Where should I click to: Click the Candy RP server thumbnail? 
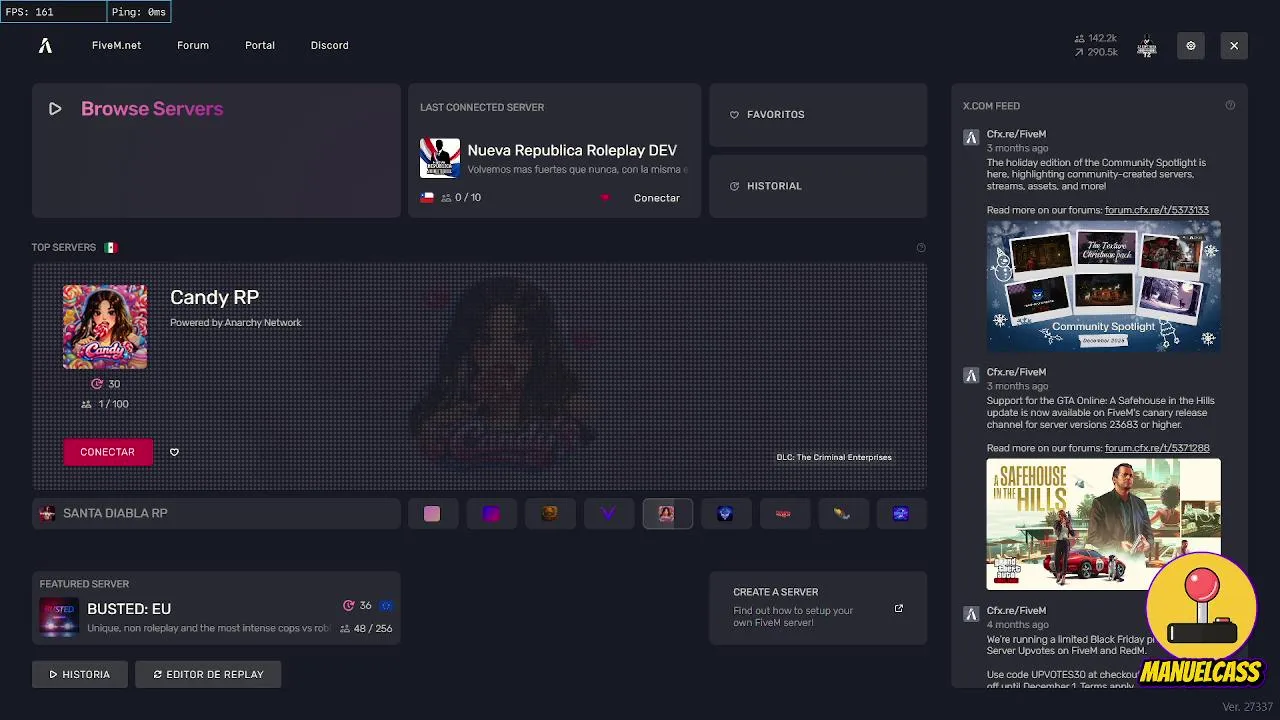[105, 327]
